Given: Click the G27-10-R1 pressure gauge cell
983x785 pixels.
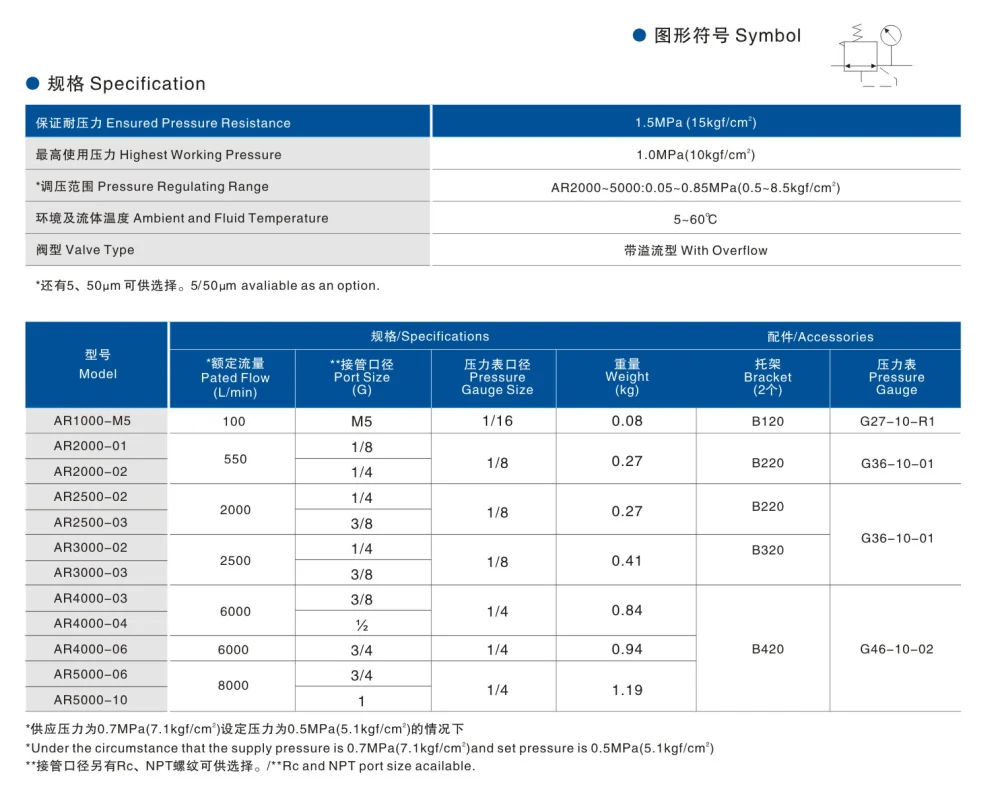Looking at the screenshot, I should [x=896, y=421].
